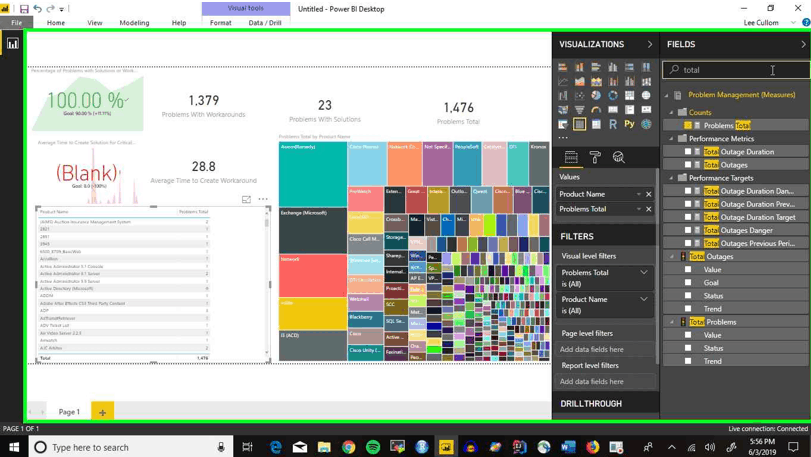Select the Matrix visual
The image size is (811, 457).
point(596,124)
